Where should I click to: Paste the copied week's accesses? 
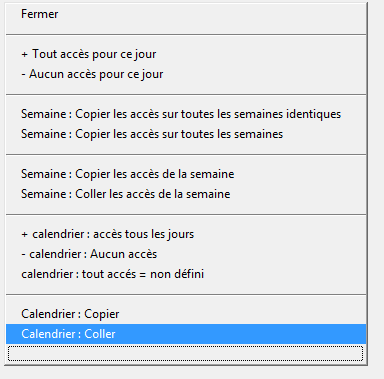[186, 194]
